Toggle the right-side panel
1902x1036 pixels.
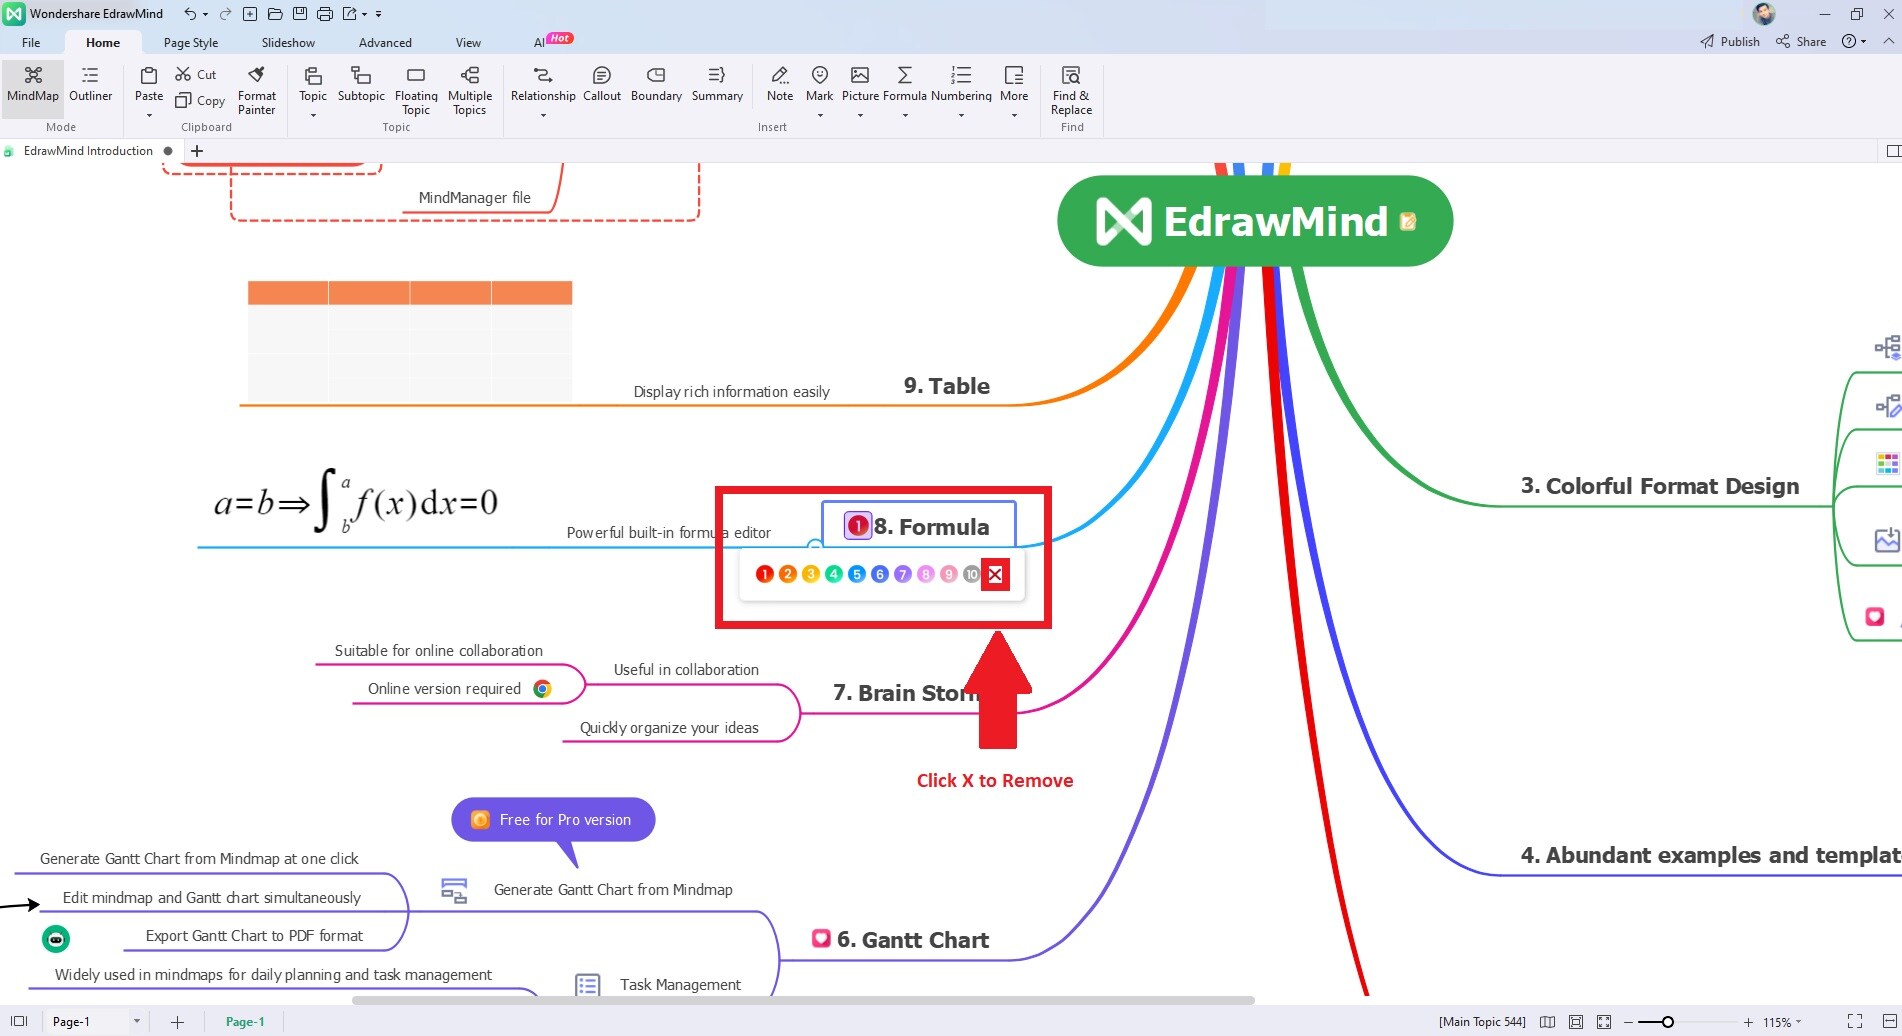1893,151
